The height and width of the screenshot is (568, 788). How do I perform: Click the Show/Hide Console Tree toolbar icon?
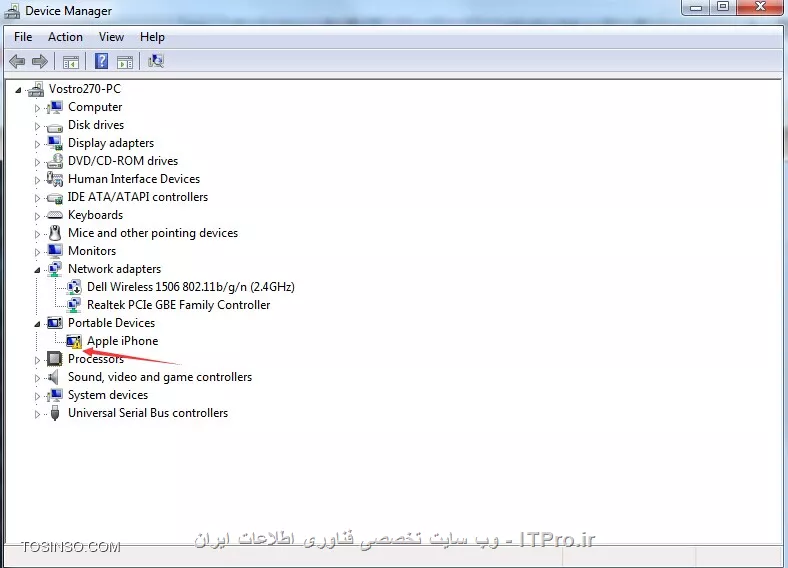pos(71,62)
